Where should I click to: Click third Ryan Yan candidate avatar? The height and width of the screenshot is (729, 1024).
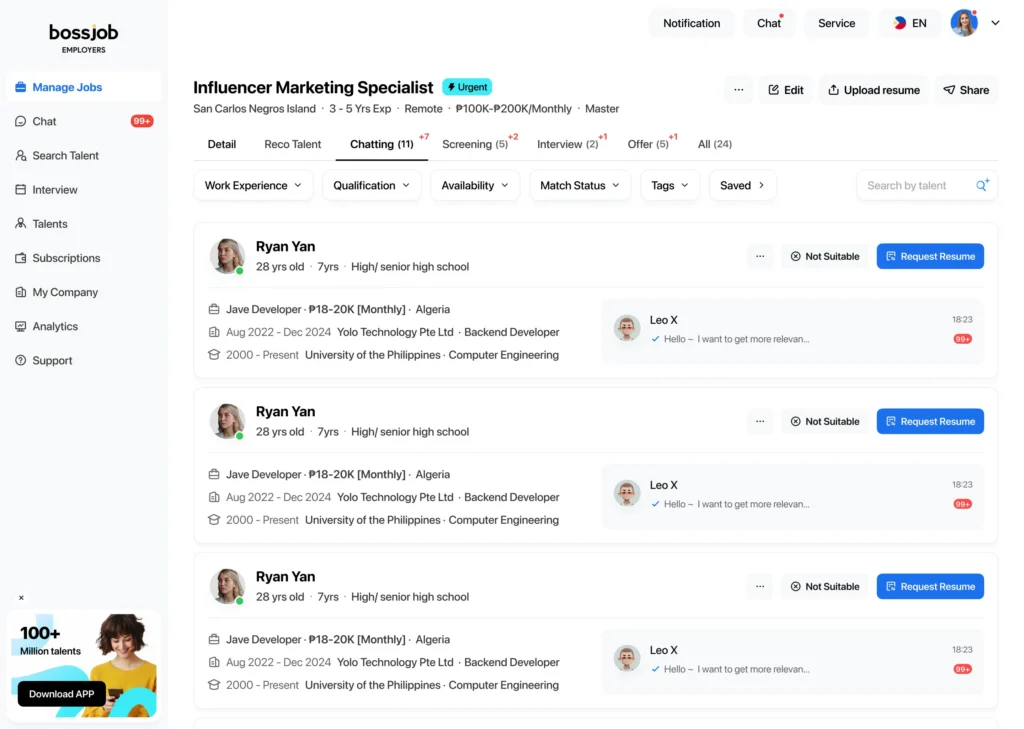(227, 586)
